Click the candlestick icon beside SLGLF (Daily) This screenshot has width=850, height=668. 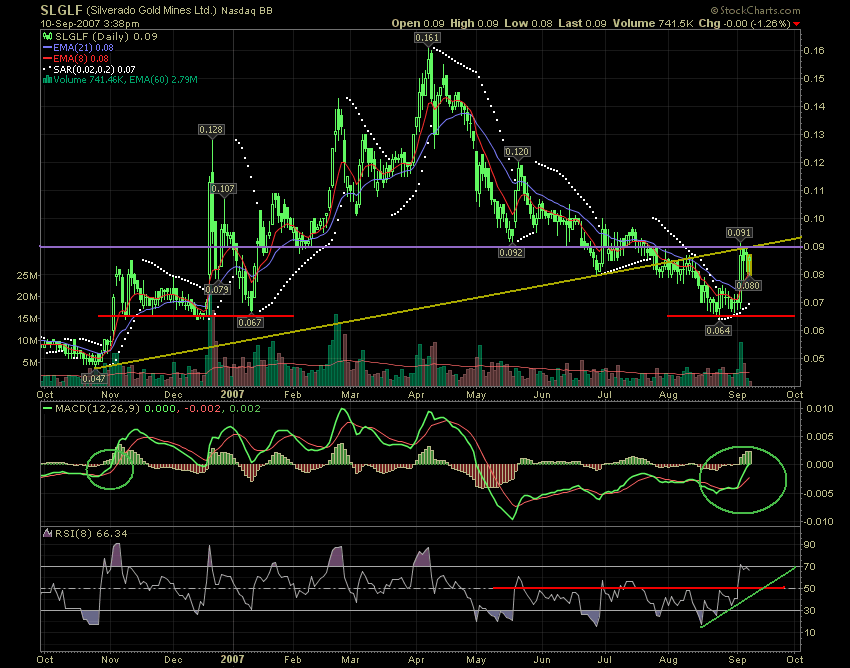(x=48, y=36)
